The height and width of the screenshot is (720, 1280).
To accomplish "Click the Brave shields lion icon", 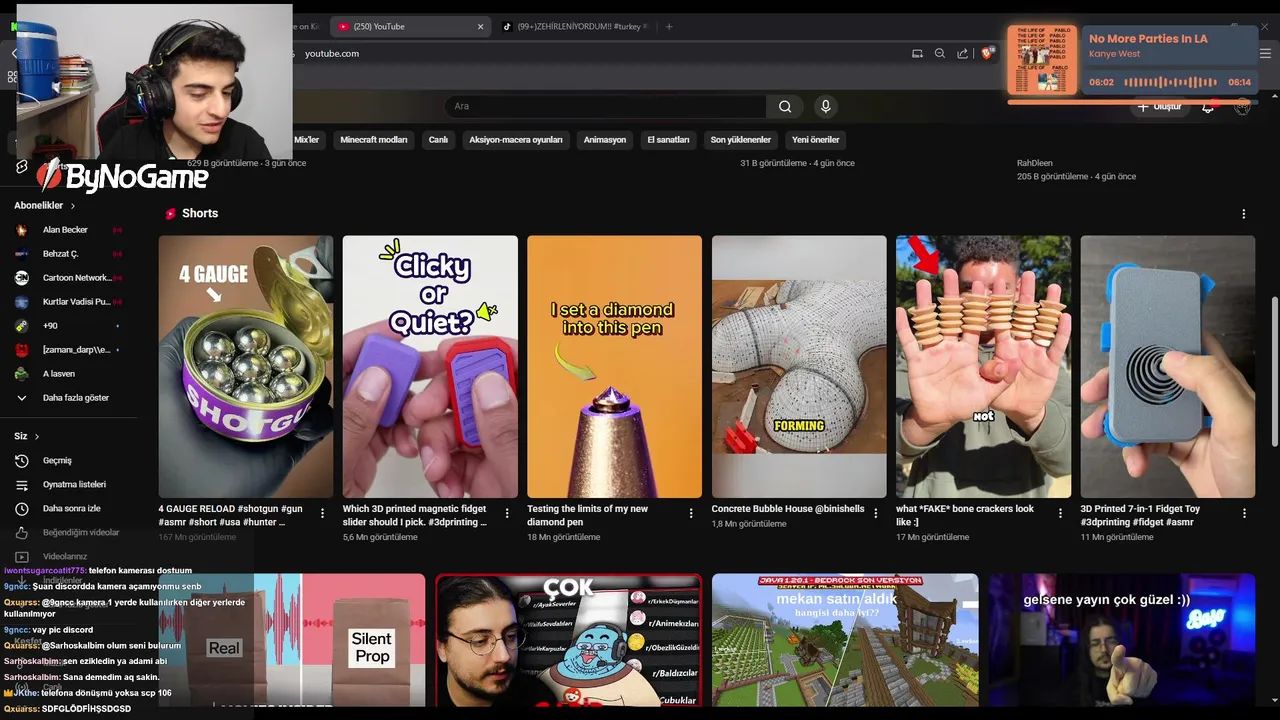I will [988, 54].
